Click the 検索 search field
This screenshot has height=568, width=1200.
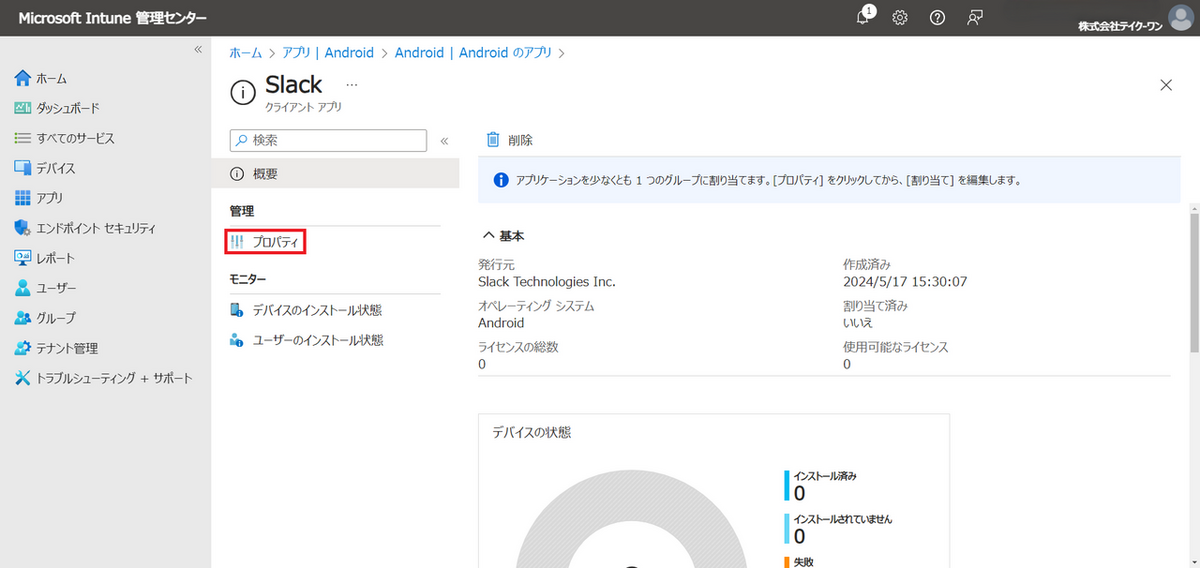(x=328, y=141)
